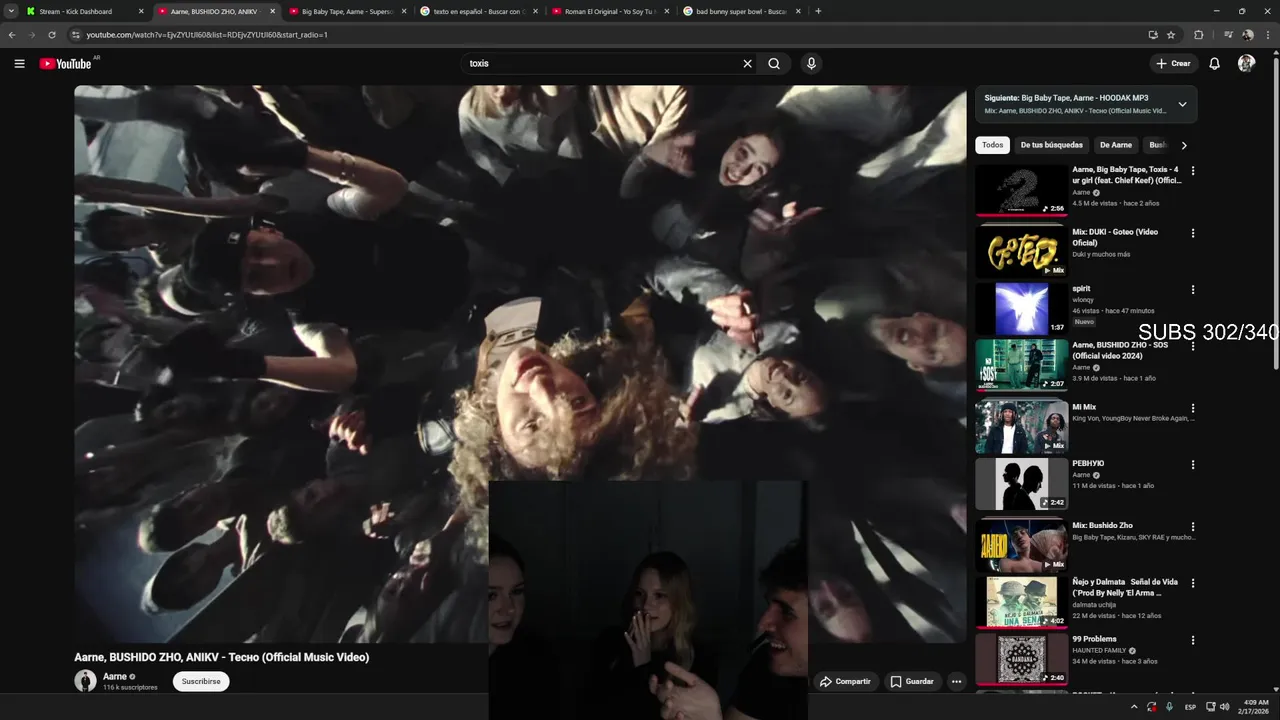Image resolution: width=1280 pixels, height=720 pixels.
Task: Open Chrome profile avatar
Action: pos(1248,34)
